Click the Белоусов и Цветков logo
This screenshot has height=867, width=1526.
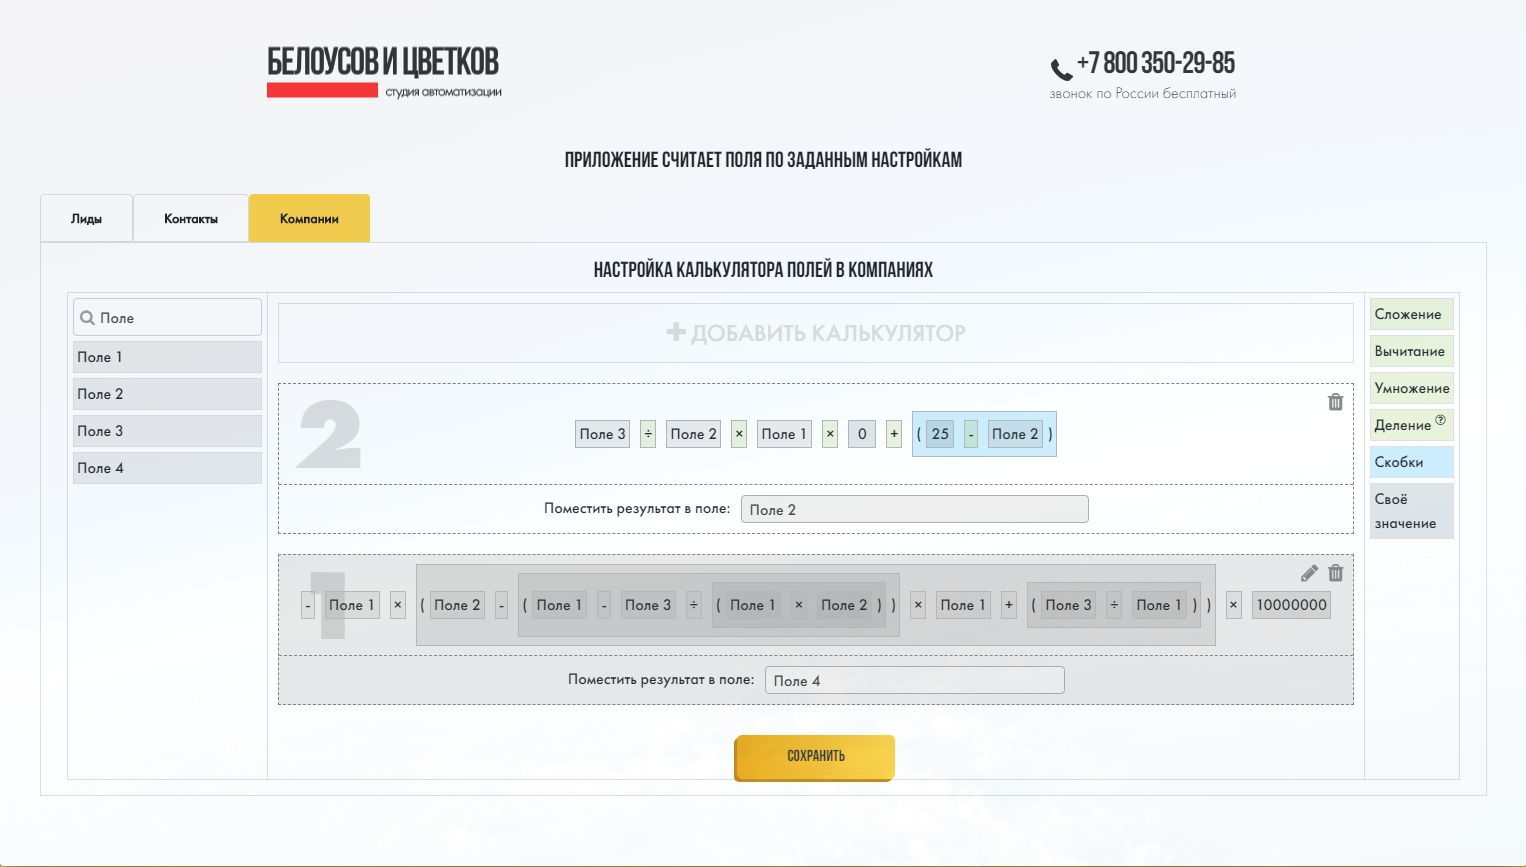pos(384,72)
